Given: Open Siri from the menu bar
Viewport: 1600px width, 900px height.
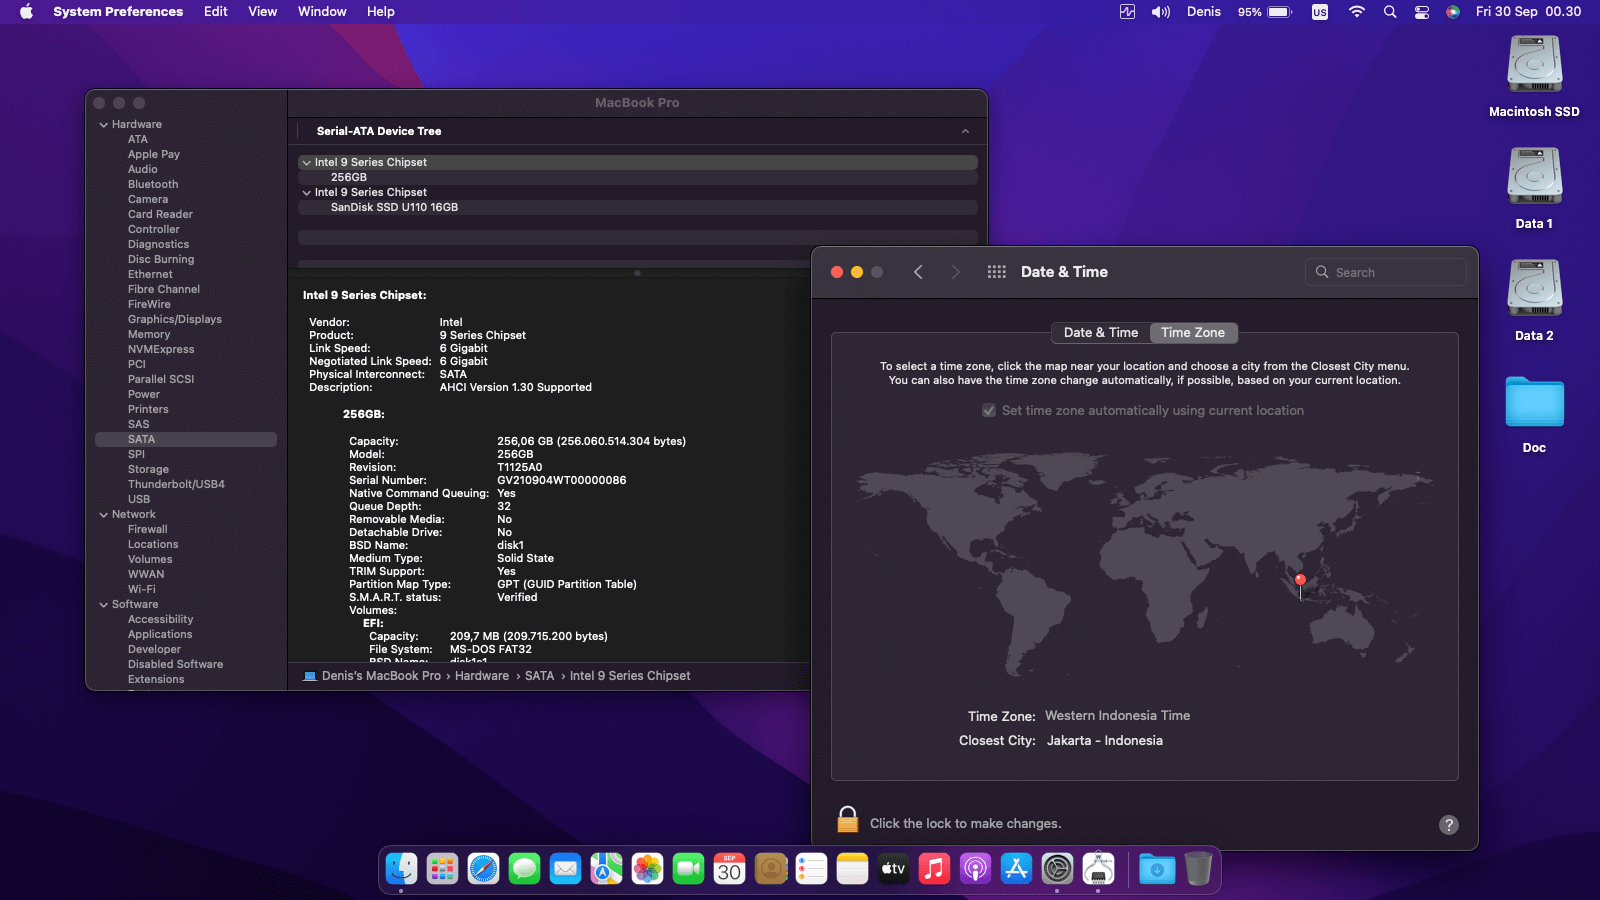Looking at the screenshot, I should [1453, 12].
